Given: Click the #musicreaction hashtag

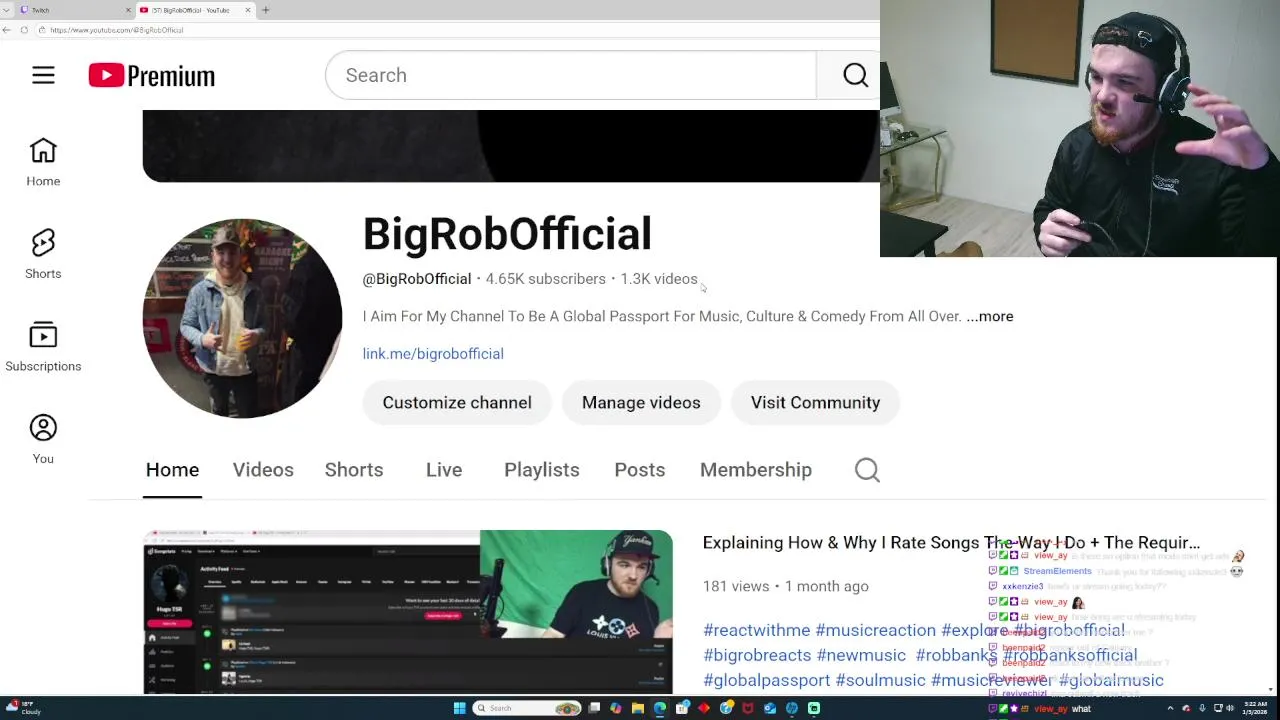Looking at the screenshot, I should tap(875, 630).
